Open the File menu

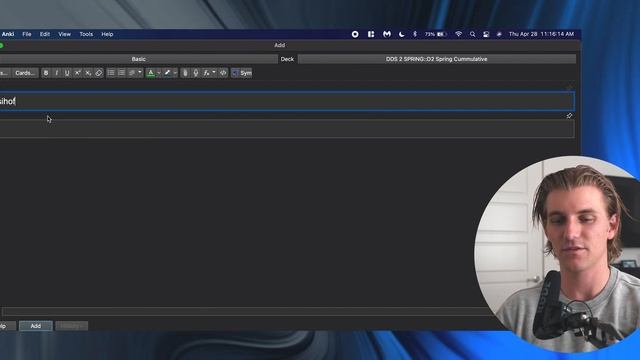coord(27,34)
